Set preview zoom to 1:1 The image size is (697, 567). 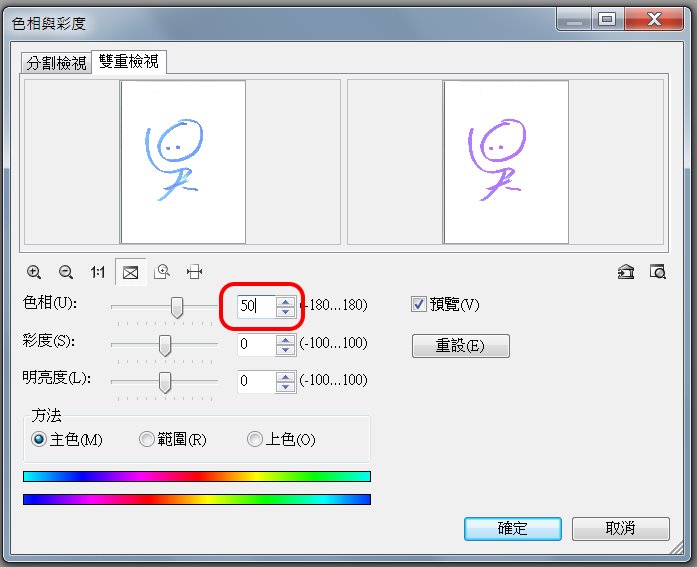point(98,272)
